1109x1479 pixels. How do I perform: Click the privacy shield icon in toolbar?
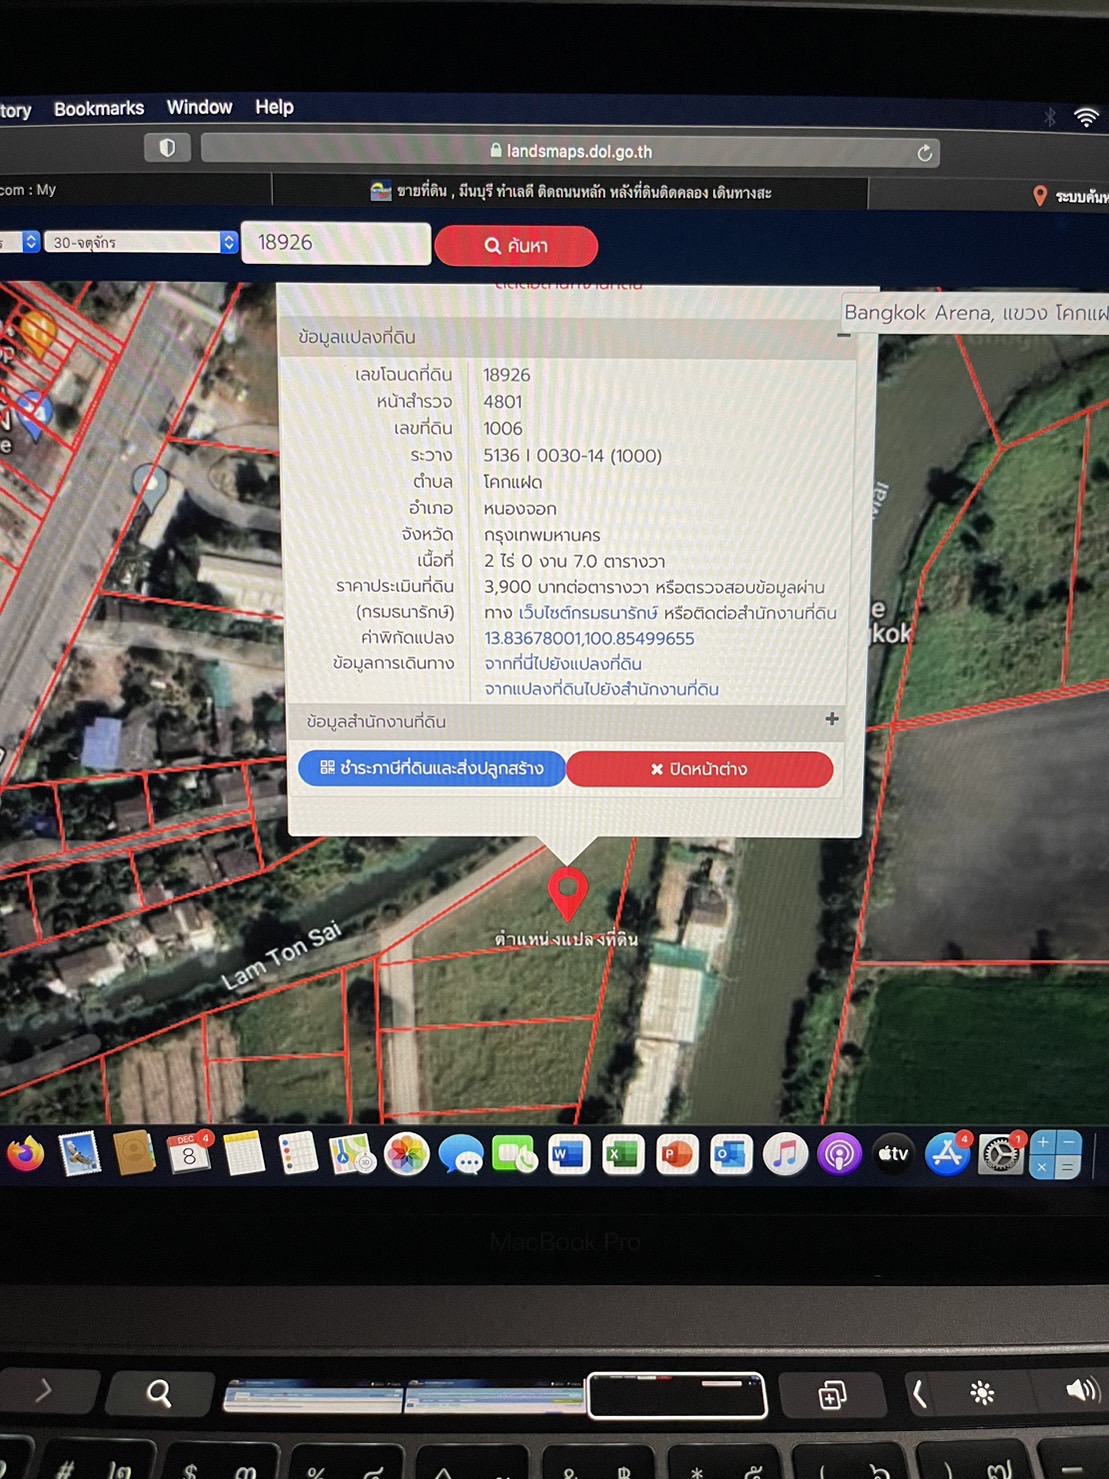167,149
